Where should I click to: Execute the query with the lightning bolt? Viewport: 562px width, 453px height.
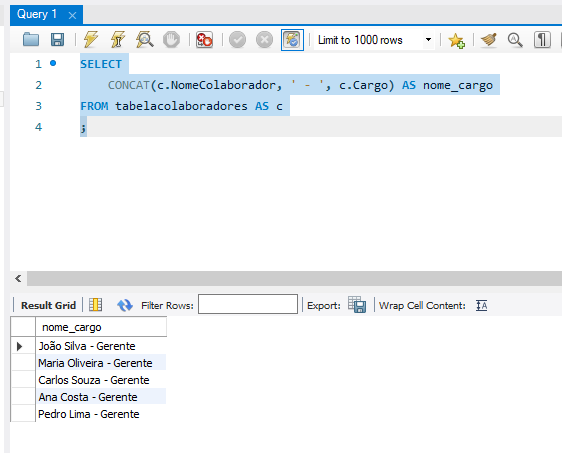tap(91, 39)
